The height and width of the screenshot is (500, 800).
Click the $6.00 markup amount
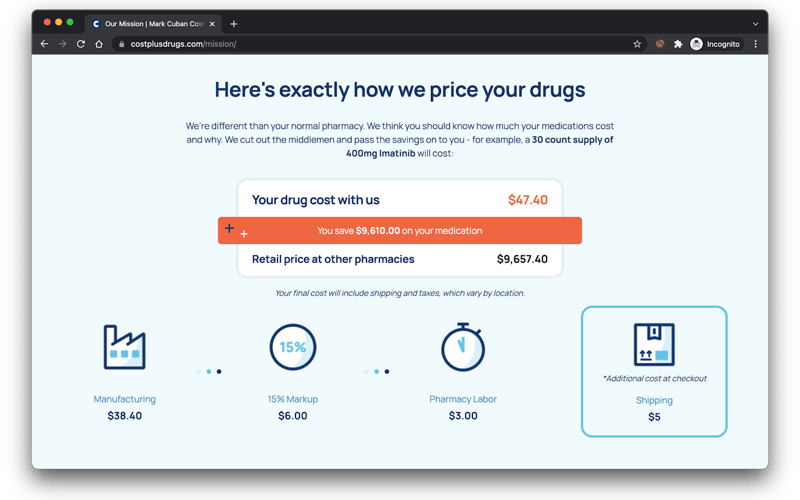coord(293,416)
